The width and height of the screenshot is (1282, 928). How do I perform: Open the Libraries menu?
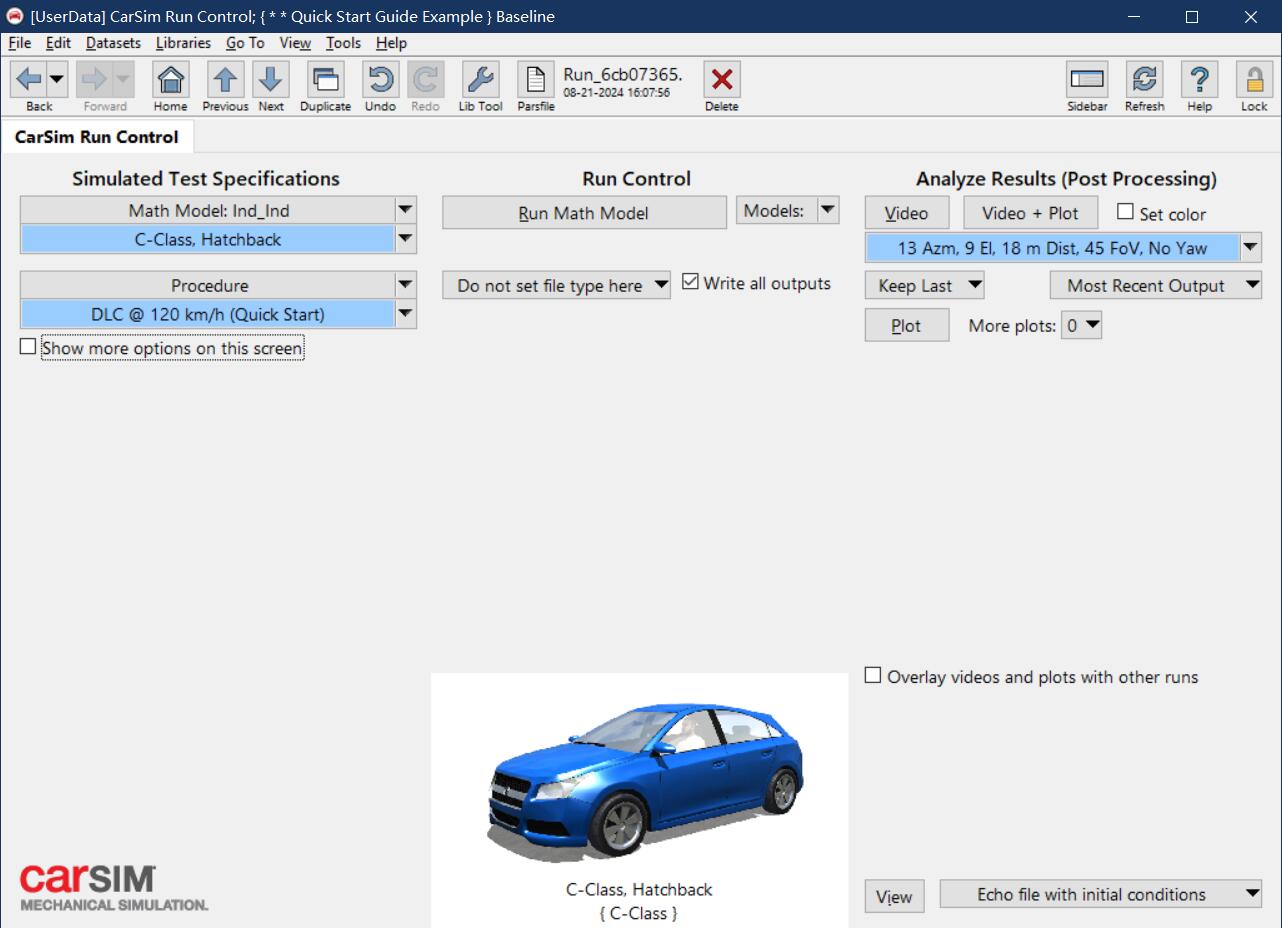pyautogui.click(x=183, y=43)
